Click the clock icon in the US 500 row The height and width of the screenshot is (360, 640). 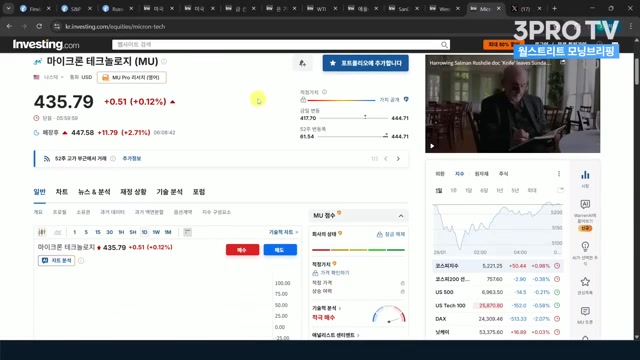557,292
